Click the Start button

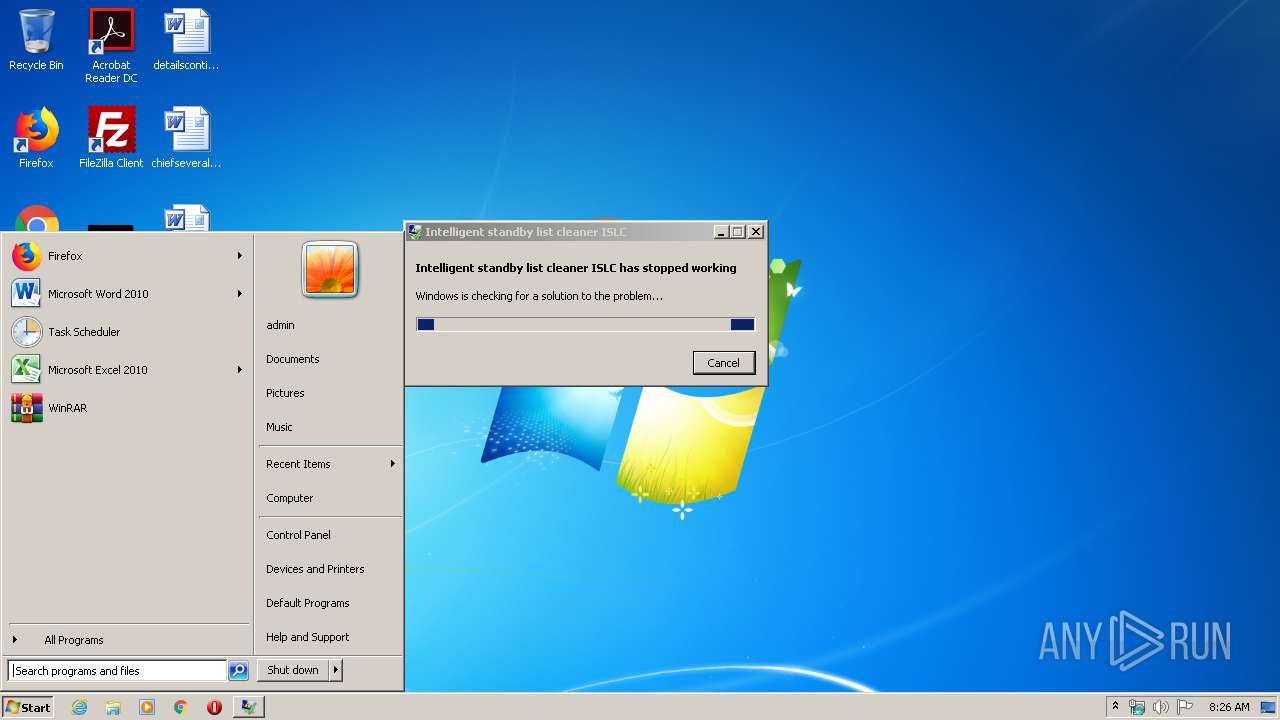coord(28,707)
